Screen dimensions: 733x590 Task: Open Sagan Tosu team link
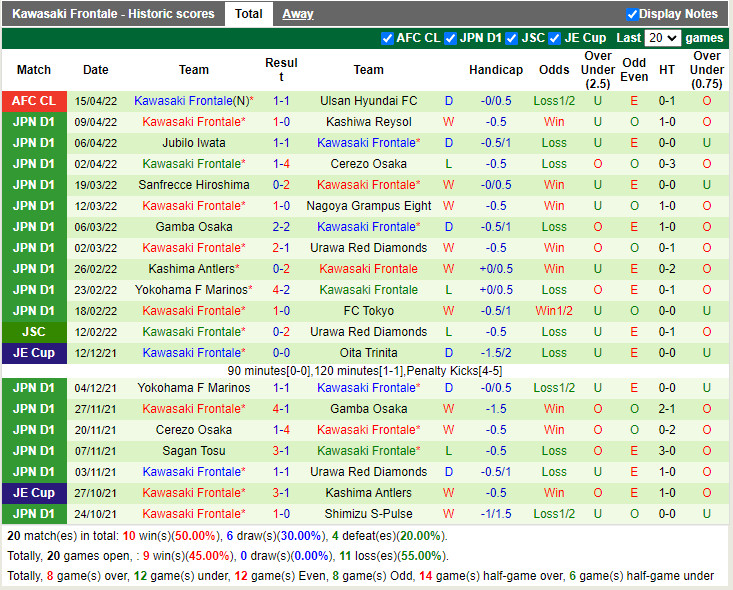click(x=194, y=451)
